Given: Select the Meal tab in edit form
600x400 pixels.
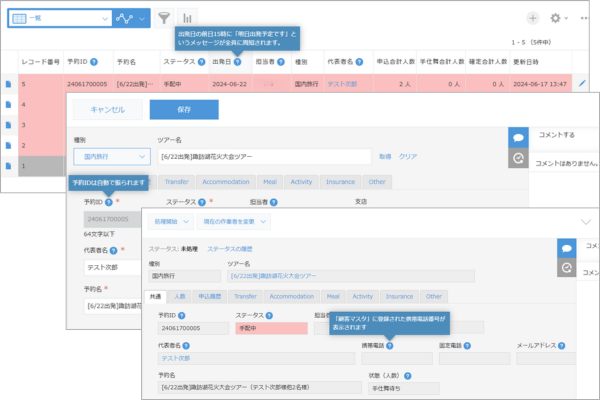Looking at the screenshot, I should (x=270, y=182).
